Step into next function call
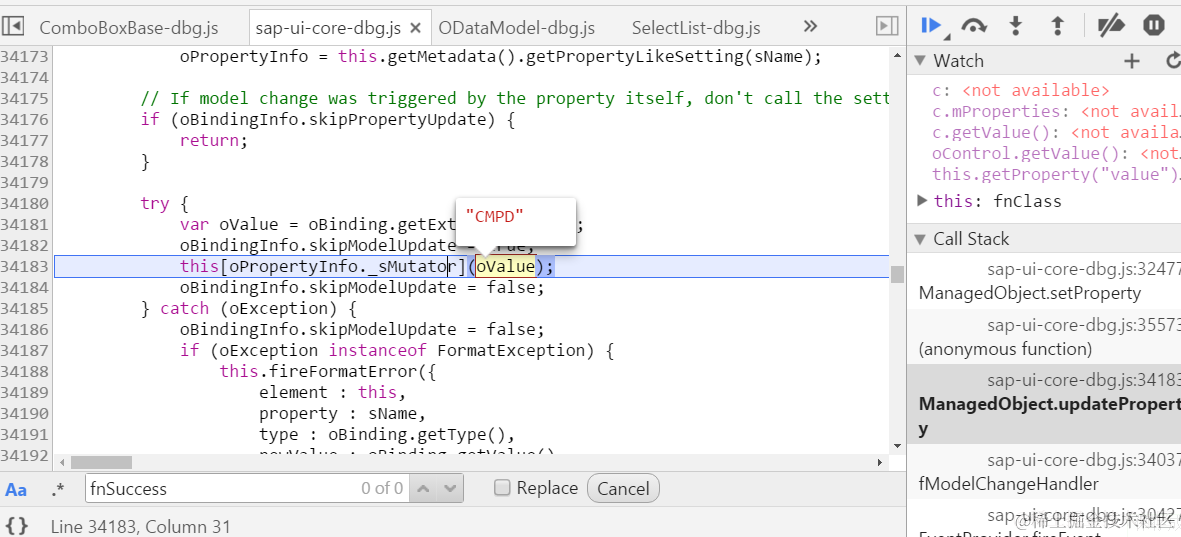The height and width of the screenshot is (537, 1181). tap(1015, 26)
